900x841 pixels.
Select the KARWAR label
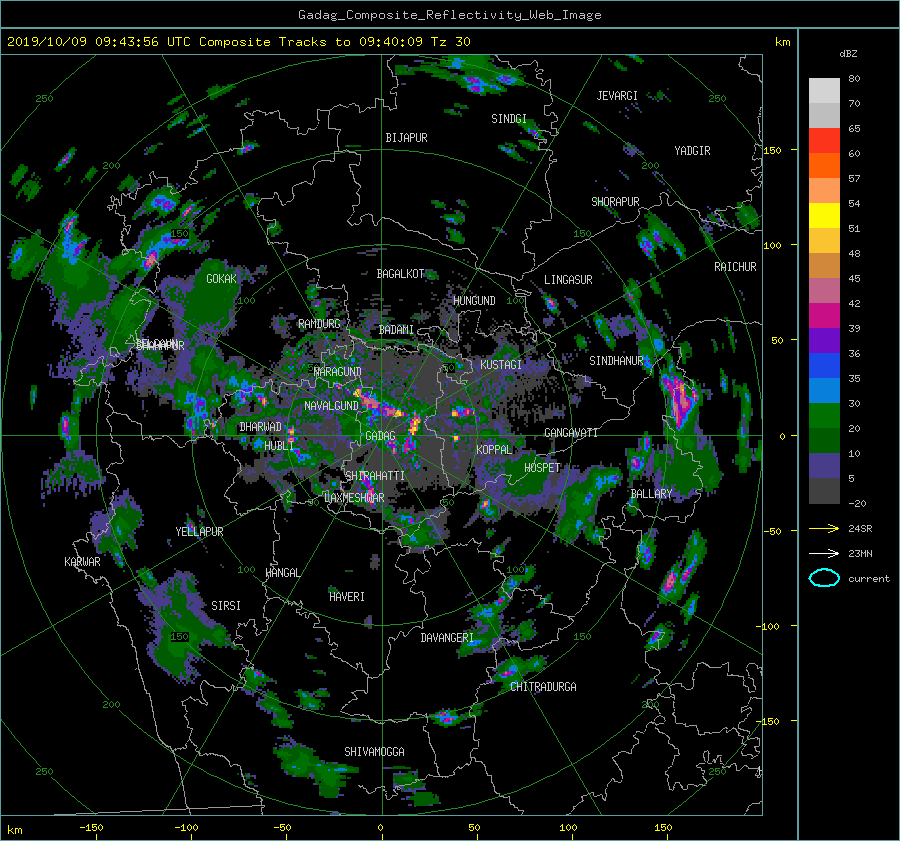(82, 562)
